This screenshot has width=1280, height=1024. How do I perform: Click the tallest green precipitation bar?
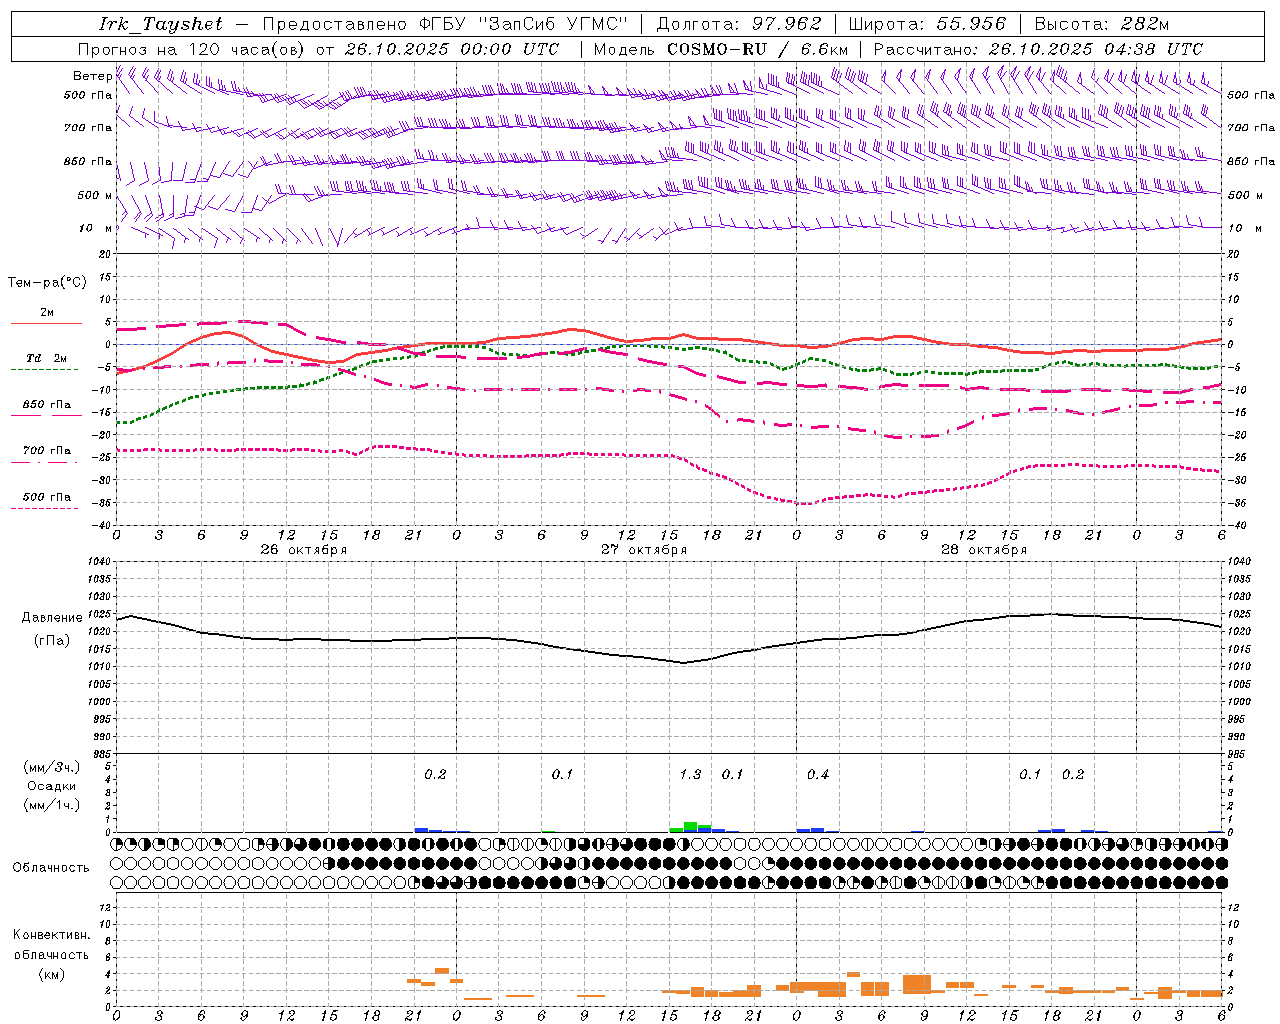pos(690,827)
